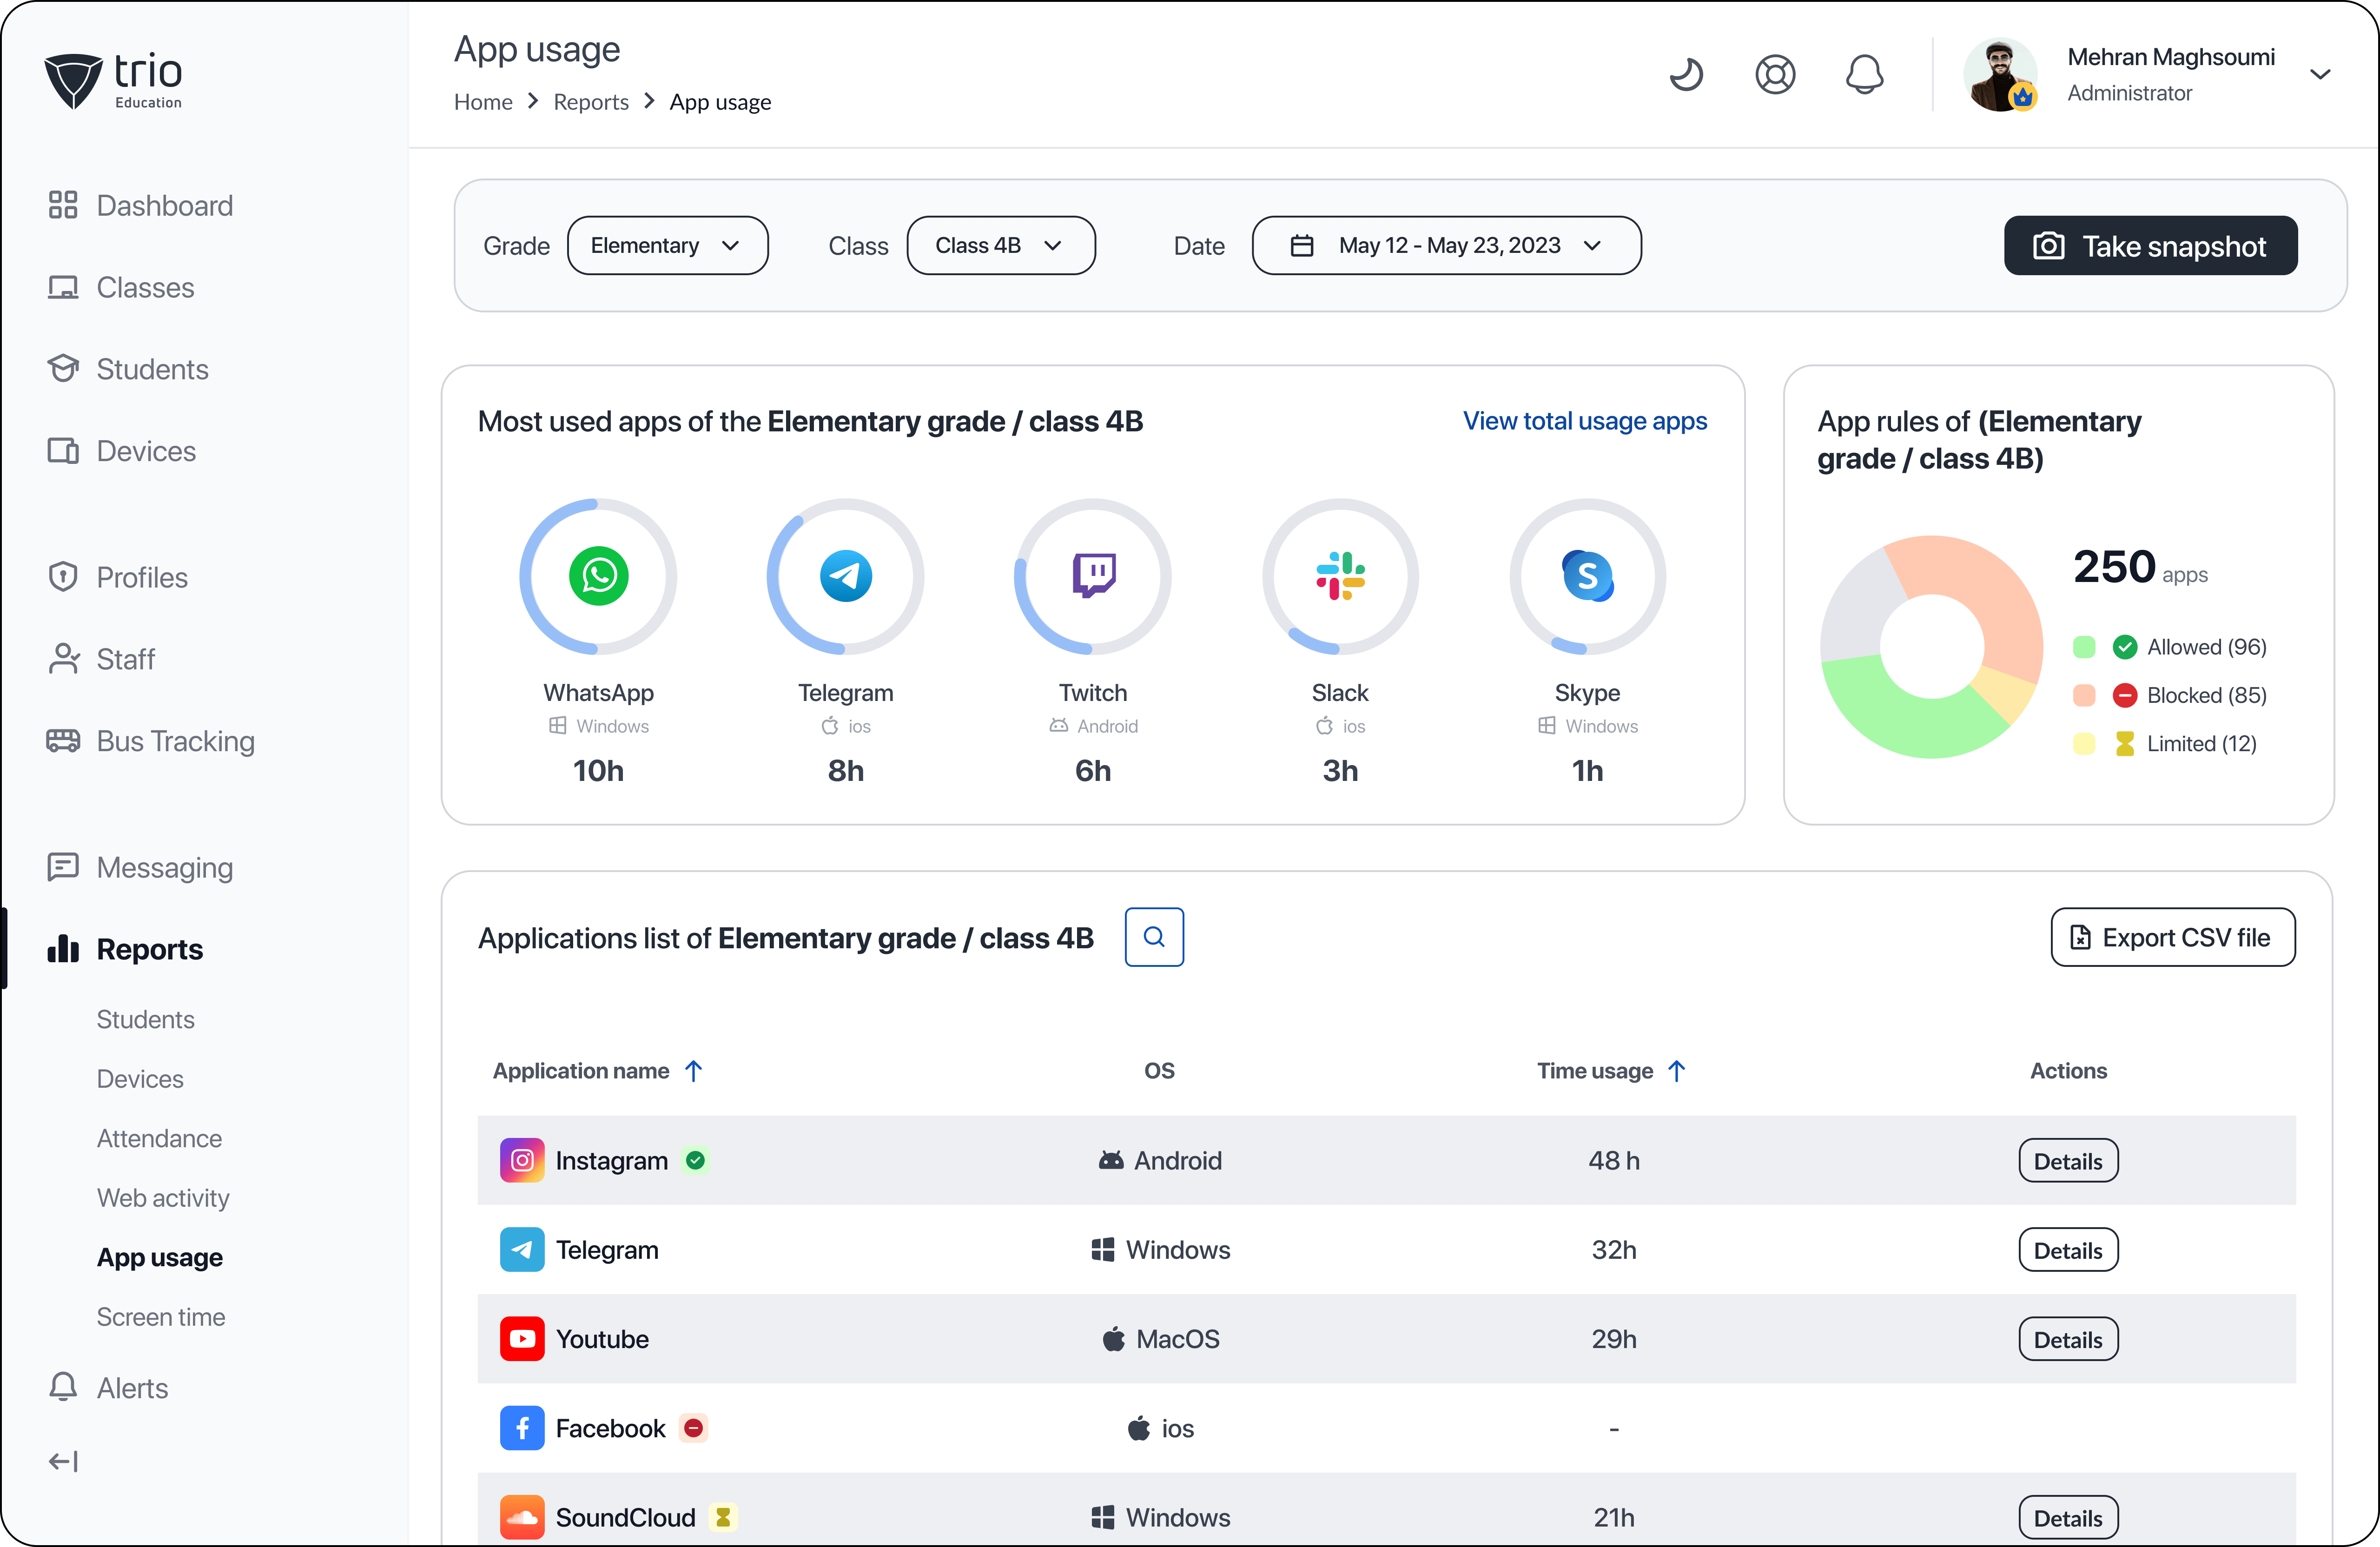Click the Blocked red legend icon
The image size is (2380, 1547).
(x=2125, y=695)
